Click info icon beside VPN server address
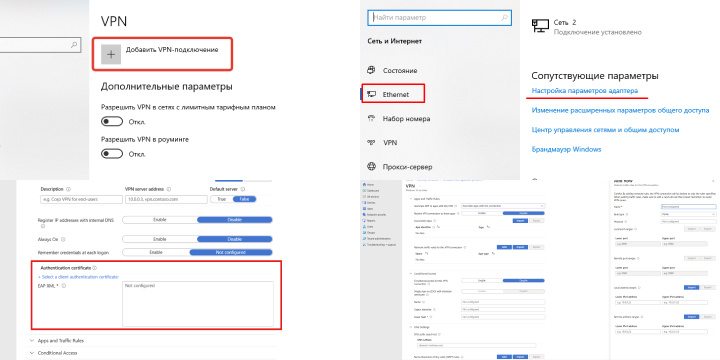The width and height of the screenshot is (720, 360). (169, 189)
